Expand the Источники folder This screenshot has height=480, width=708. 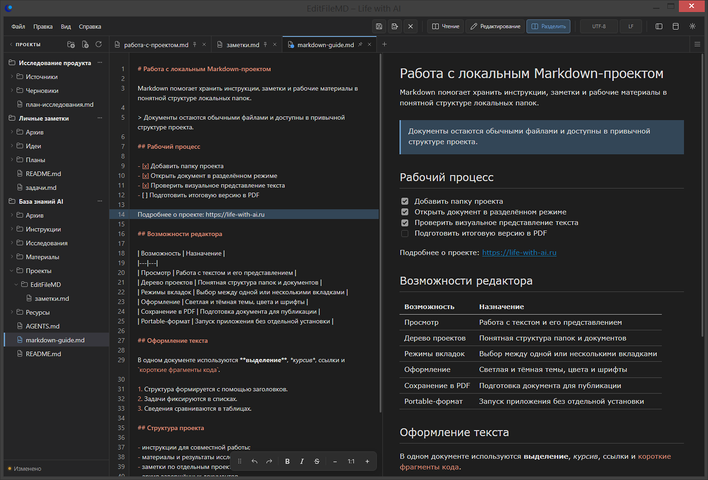[12, 77]
